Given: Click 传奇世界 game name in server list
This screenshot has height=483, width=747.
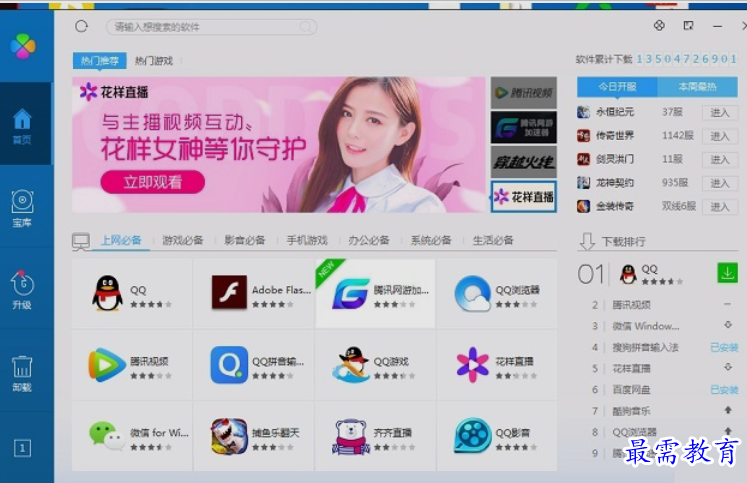Looking at the screenshot, I should pyautogui.click(x=615, y=135).
